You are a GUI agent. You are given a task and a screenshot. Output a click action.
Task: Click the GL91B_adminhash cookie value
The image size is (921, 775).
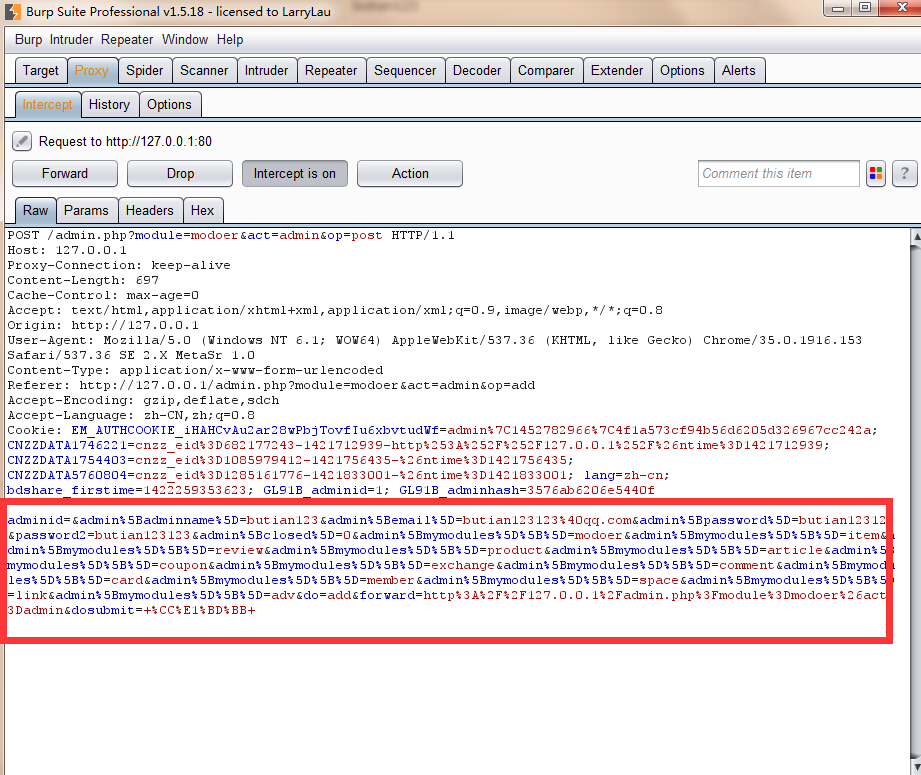click(590, 490)
